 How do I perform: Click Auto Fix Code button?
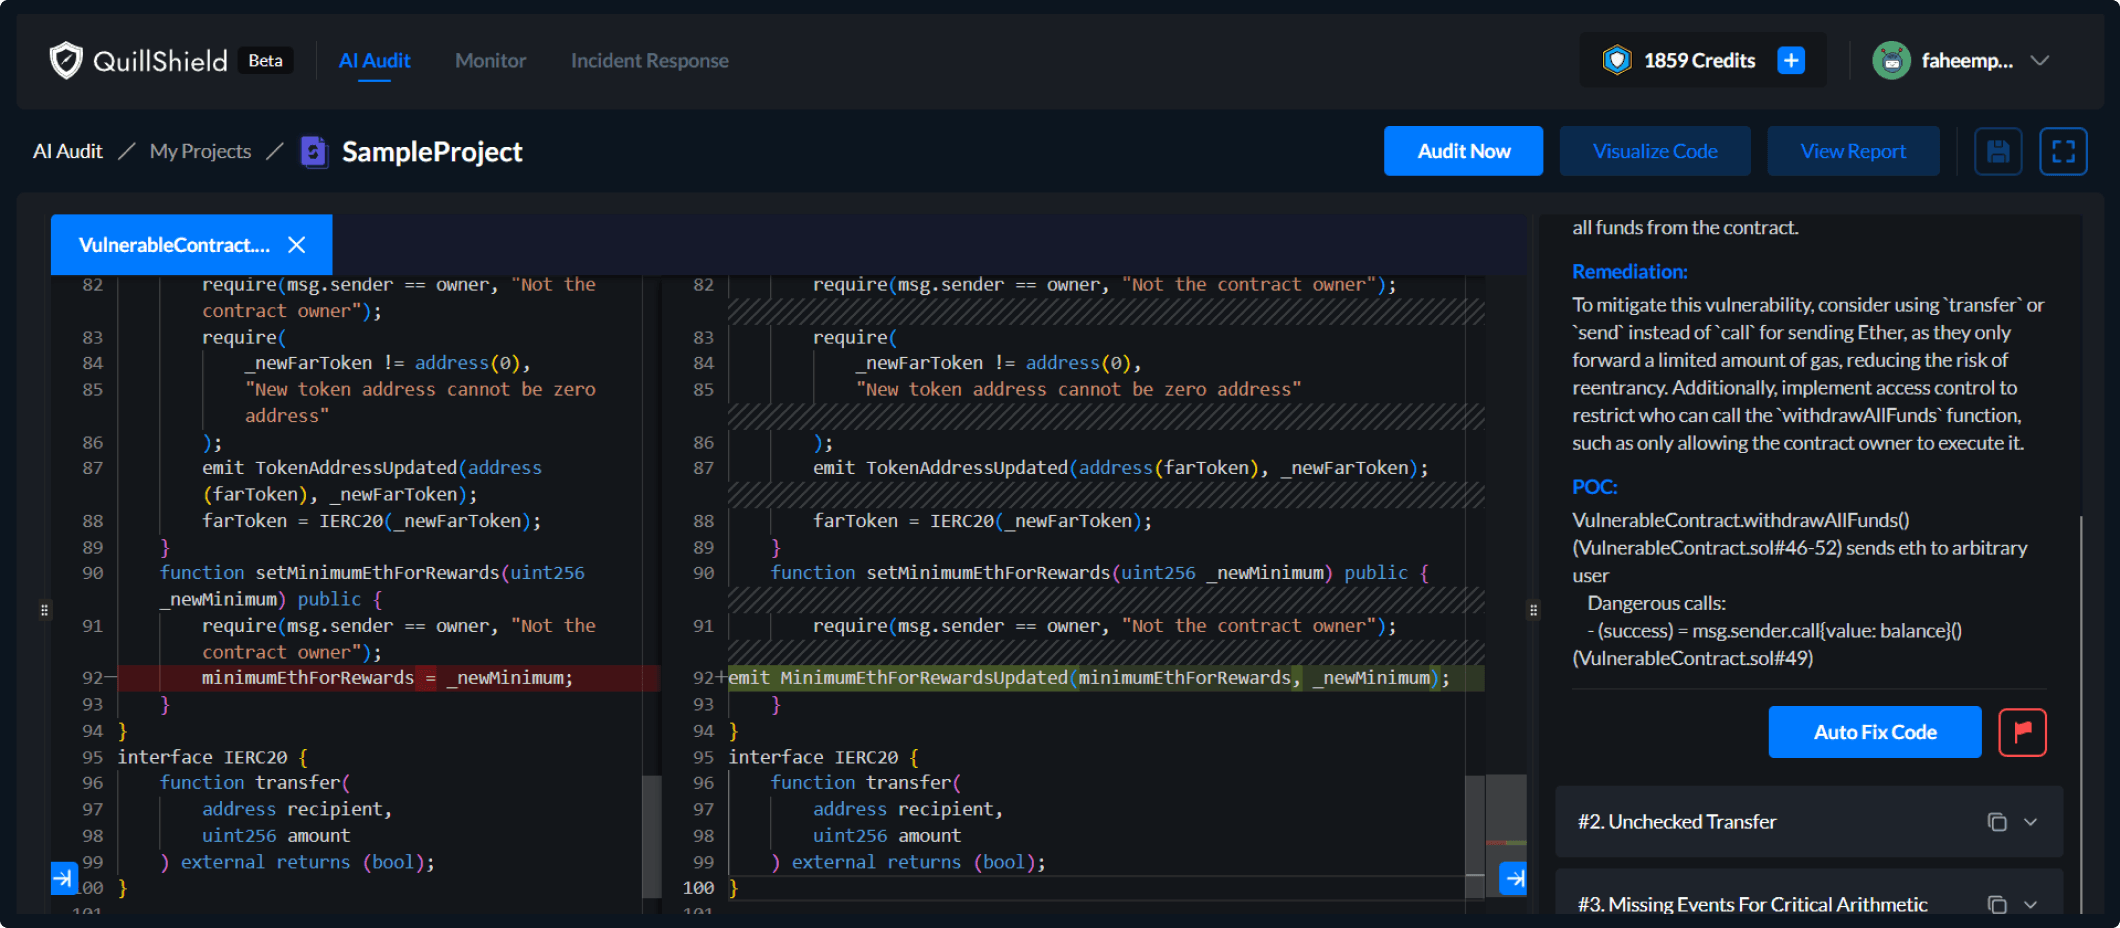(1875, 732)
